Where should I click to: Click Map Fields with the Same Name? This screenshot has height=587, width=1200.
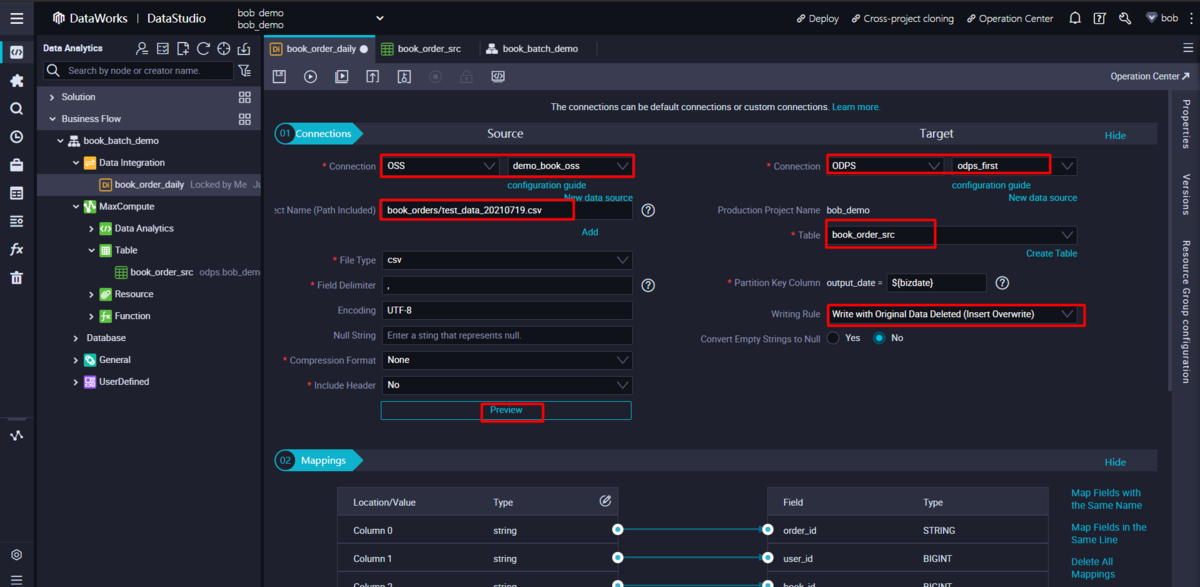point(1106,499)
